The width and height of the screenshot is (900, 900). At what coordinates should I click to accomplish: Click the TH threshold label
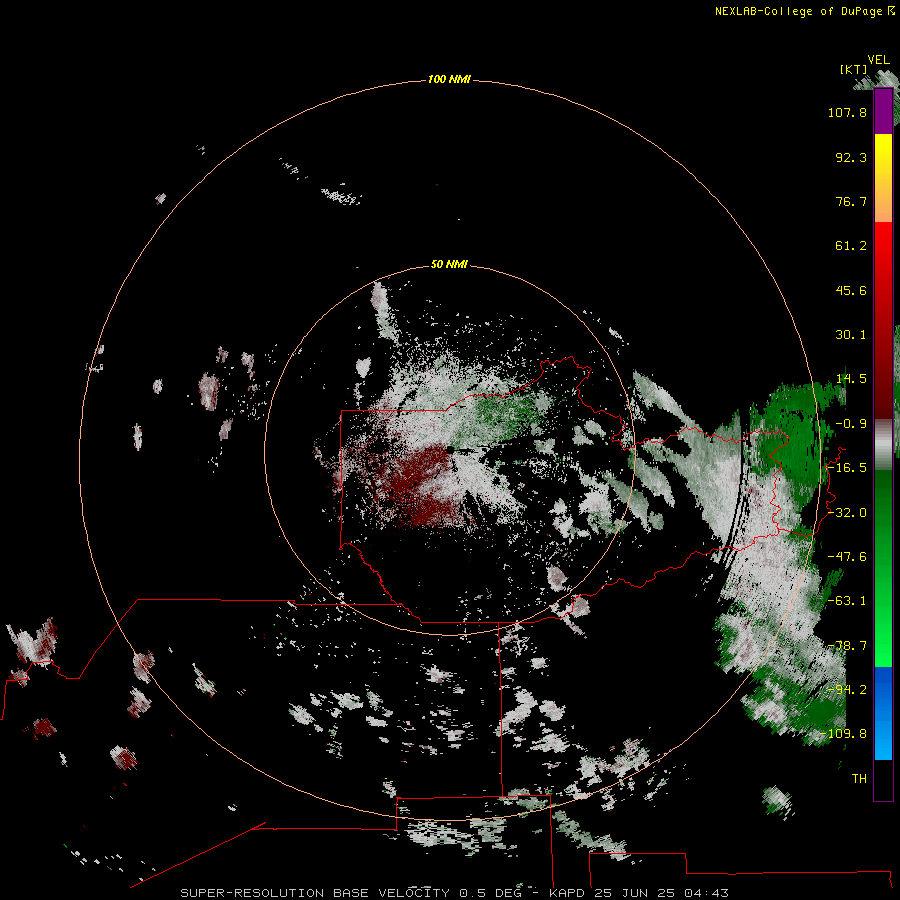859,779
